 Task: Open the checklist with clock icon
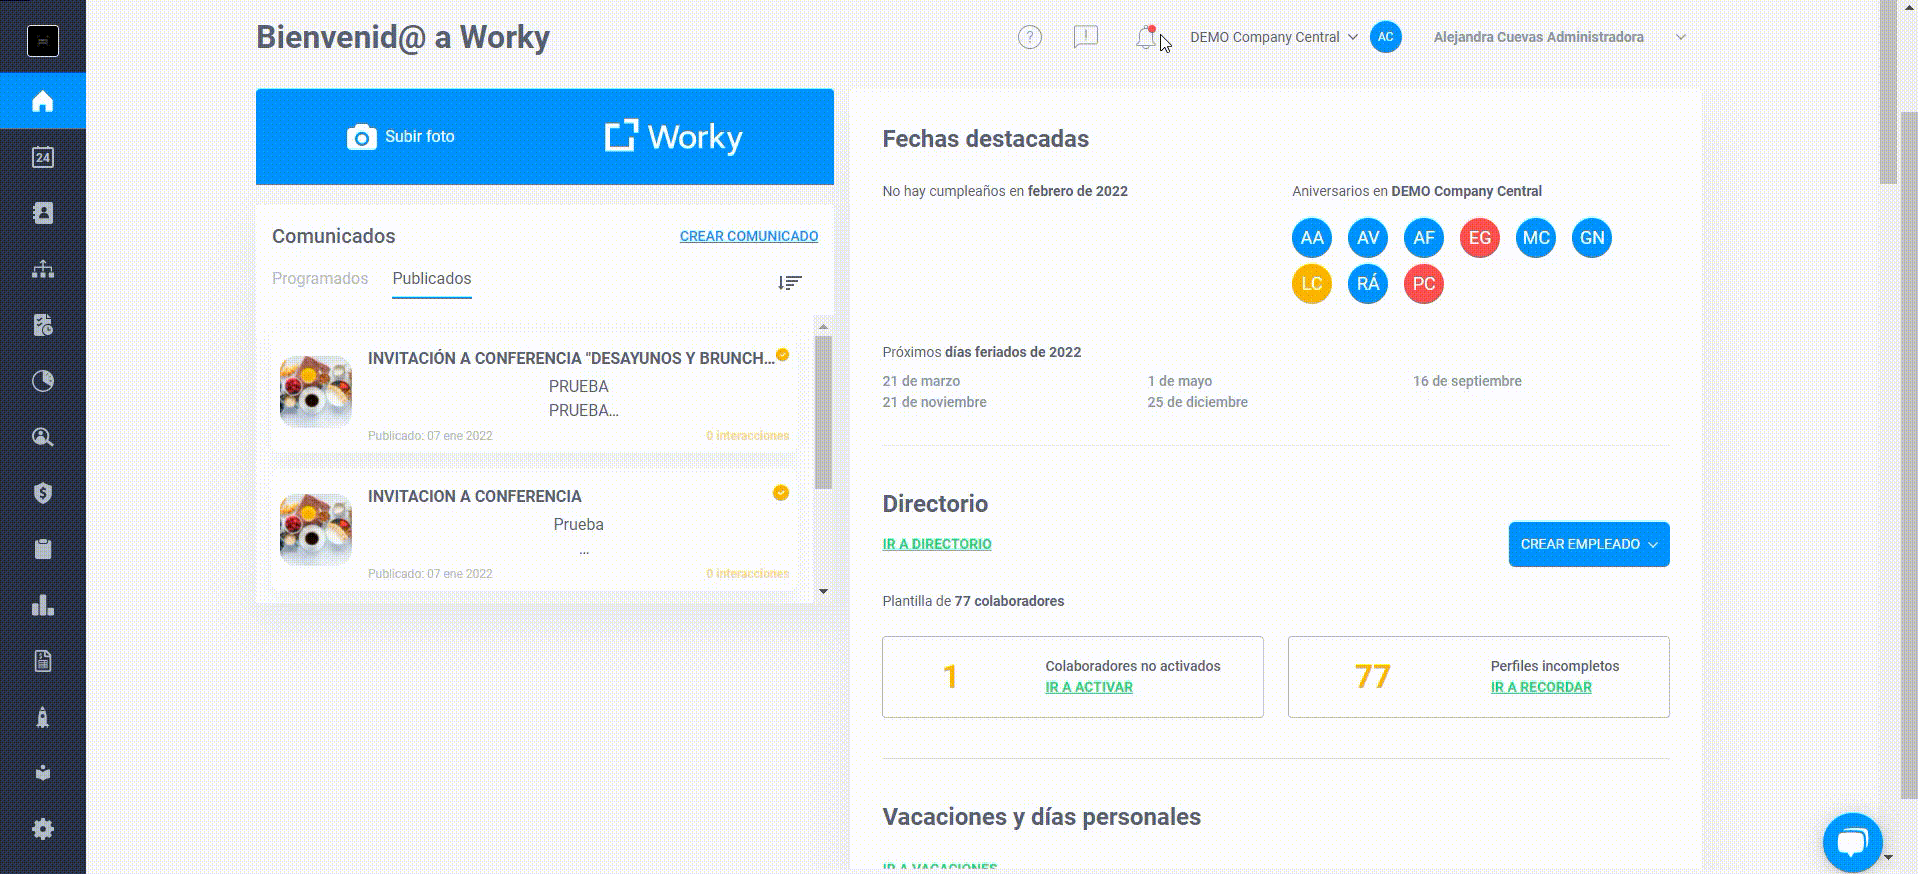click(x=42, y=325)
